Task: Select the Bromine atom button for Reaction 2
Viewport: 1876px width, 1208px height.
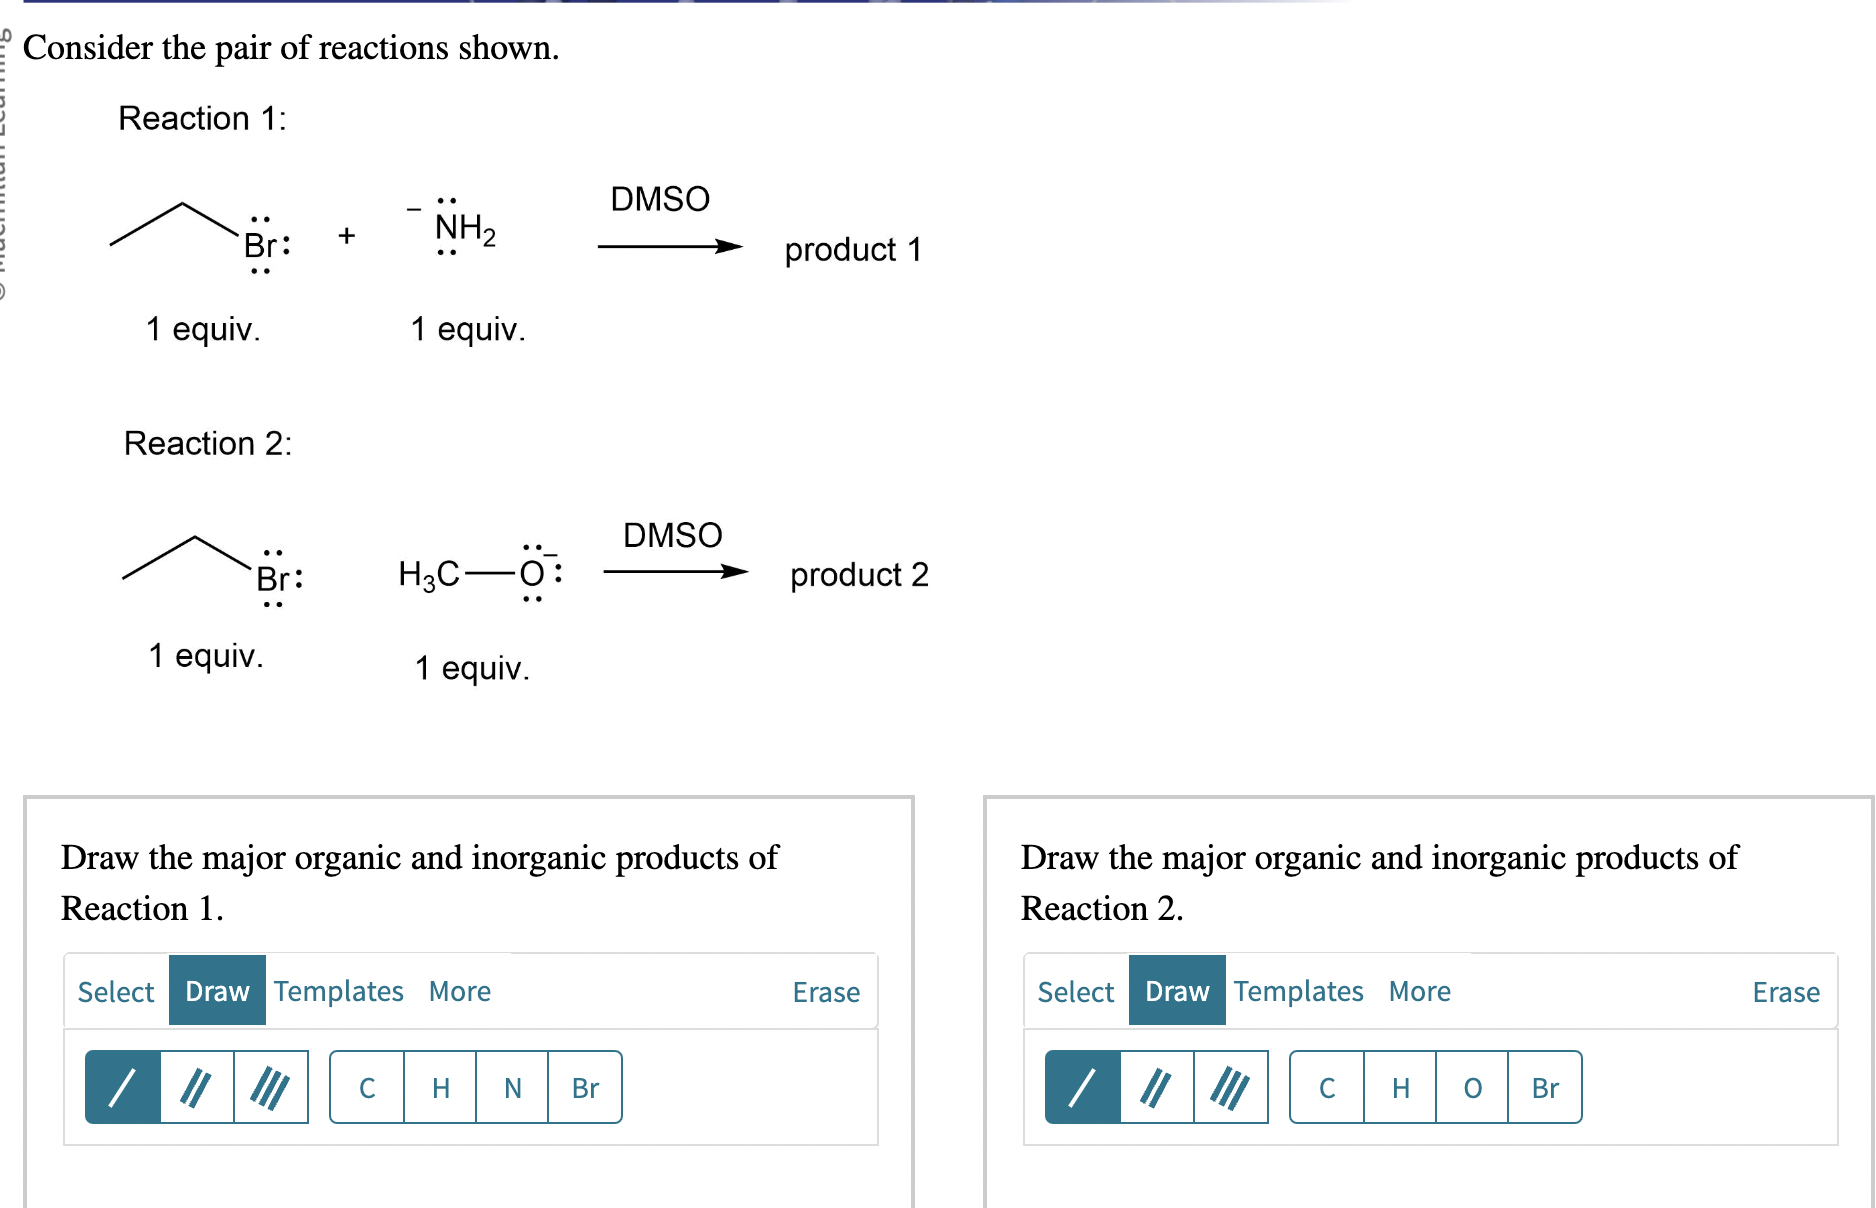Action: [1544, 1088]
